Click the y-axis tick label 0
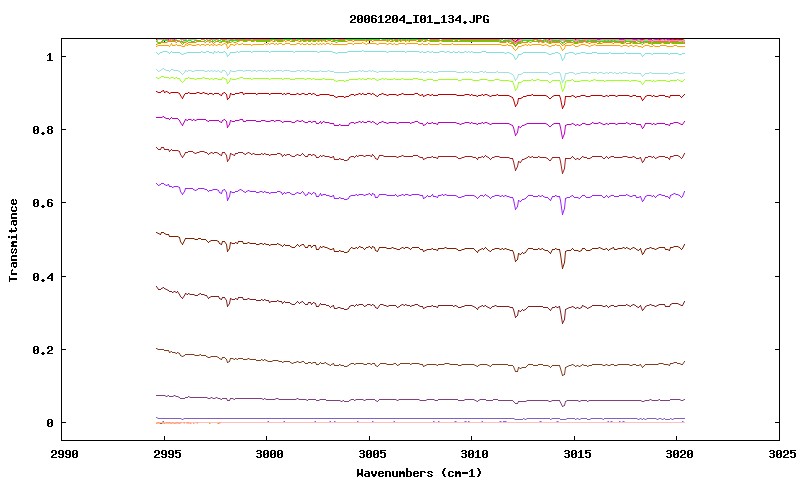 point(49,423)
